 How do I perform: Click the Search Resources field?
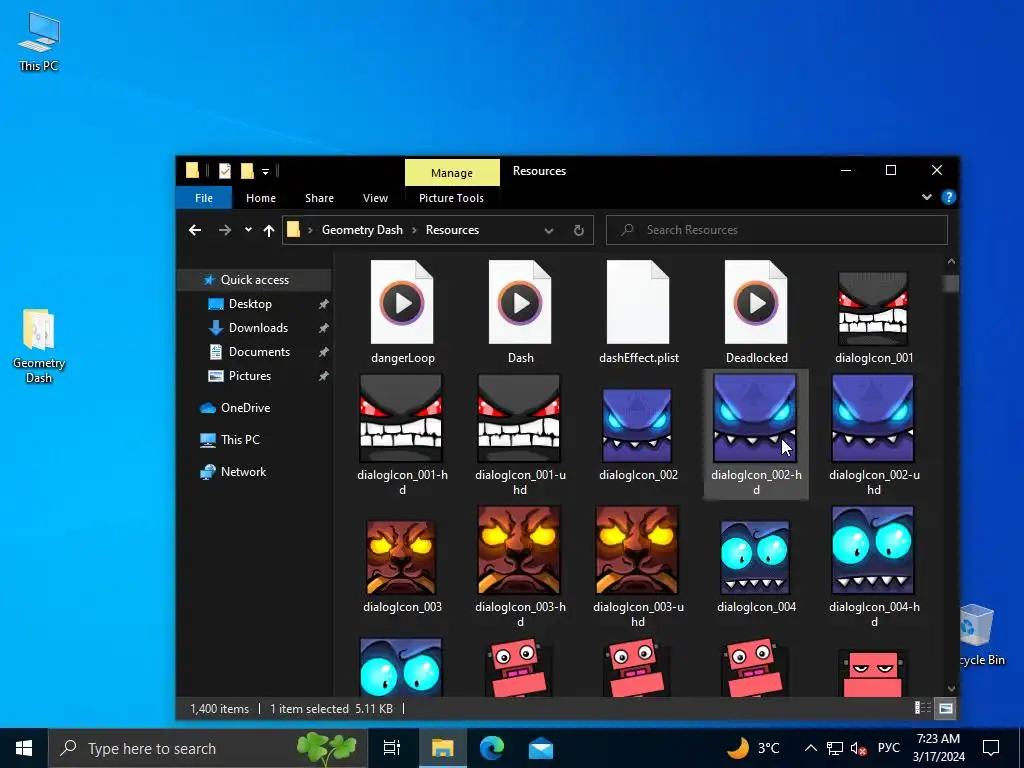coord(776,230)
